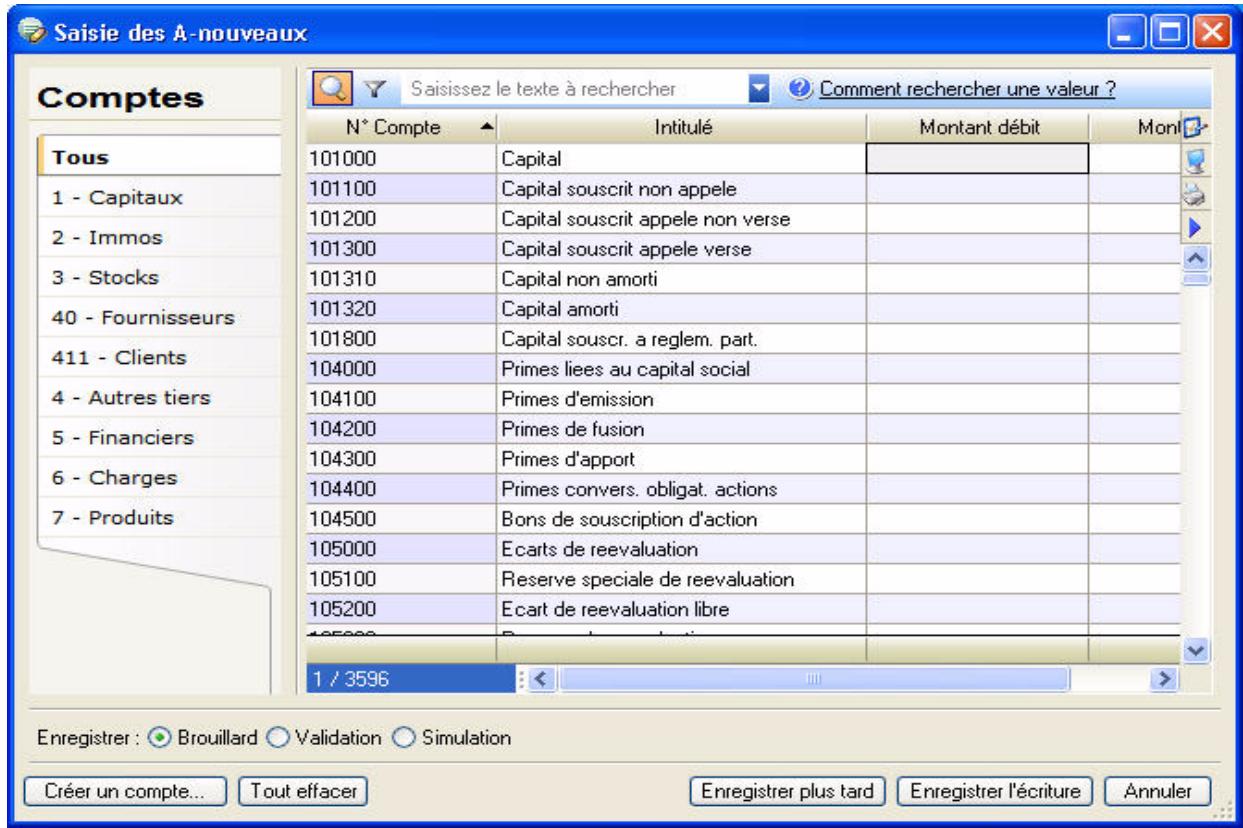The height and width of the screenshot is (828, 1243).
Task: Open the 411 - Clients tab
Action: [157, 357]
